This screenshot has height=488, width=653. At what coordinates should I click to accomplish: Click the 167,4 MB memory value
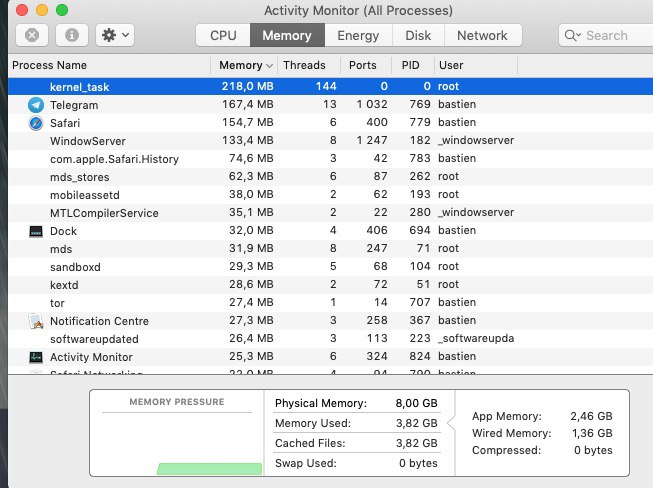click(x=248, y=104)
